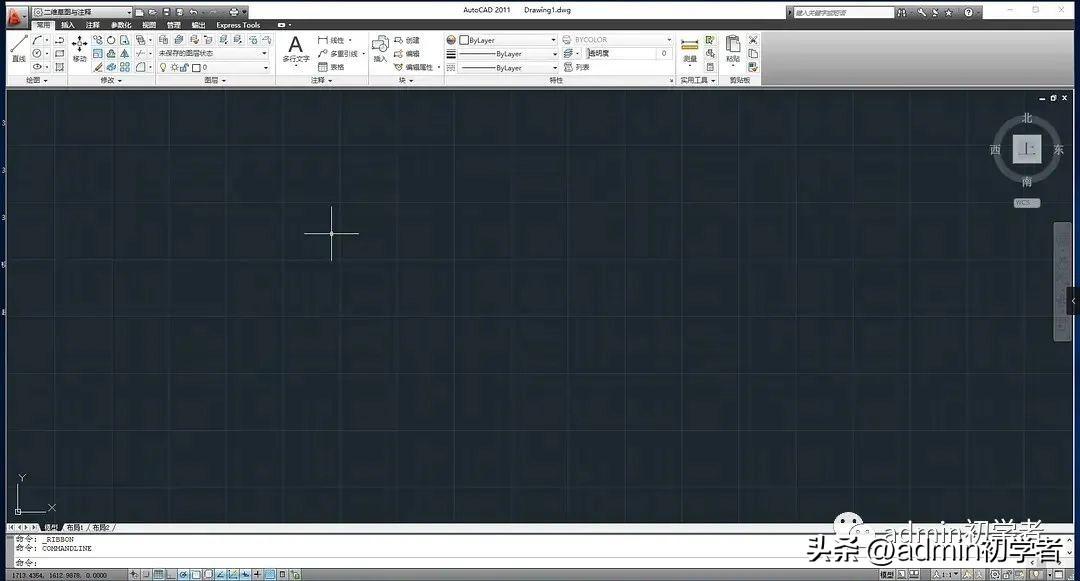Switch to the Insert (插入) ribbon tab

click(x=68, y=25)
